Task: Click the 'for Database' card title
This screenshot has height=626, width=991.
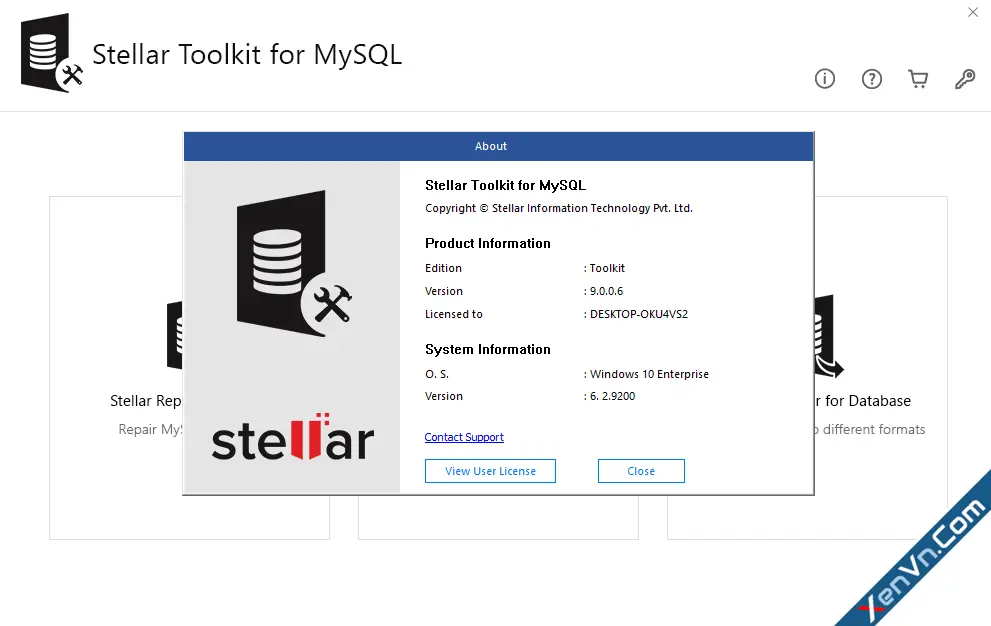Action: [x=863, y=401]
